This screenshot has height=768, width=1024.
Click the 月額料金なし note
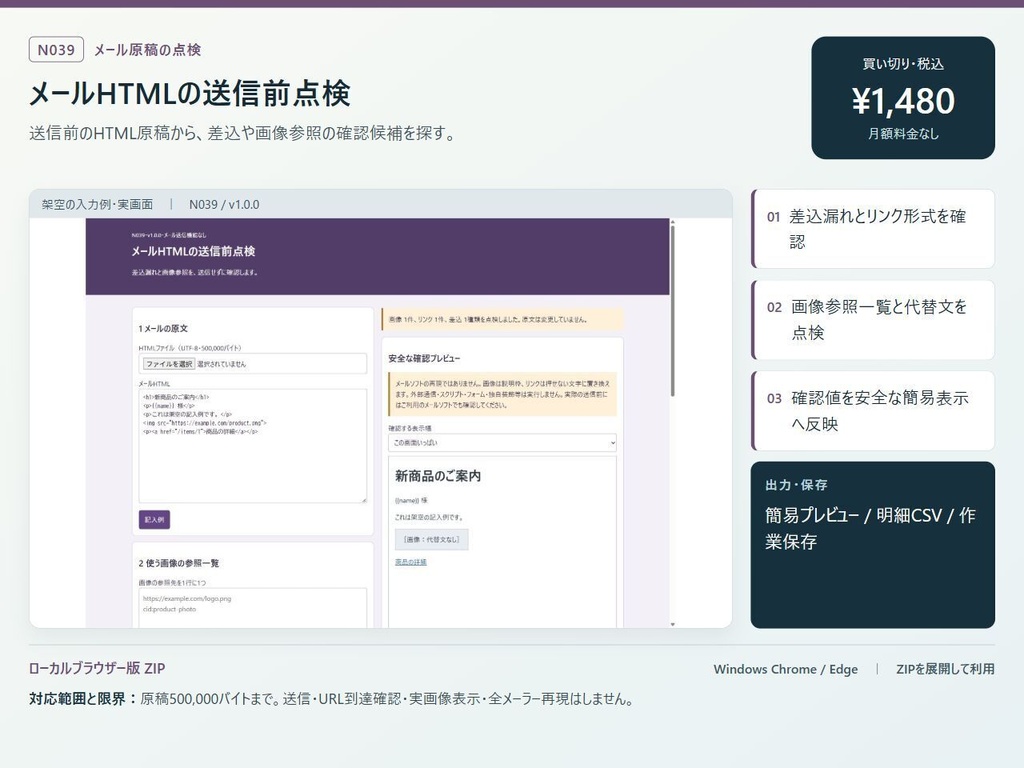[x=903, y=134]
